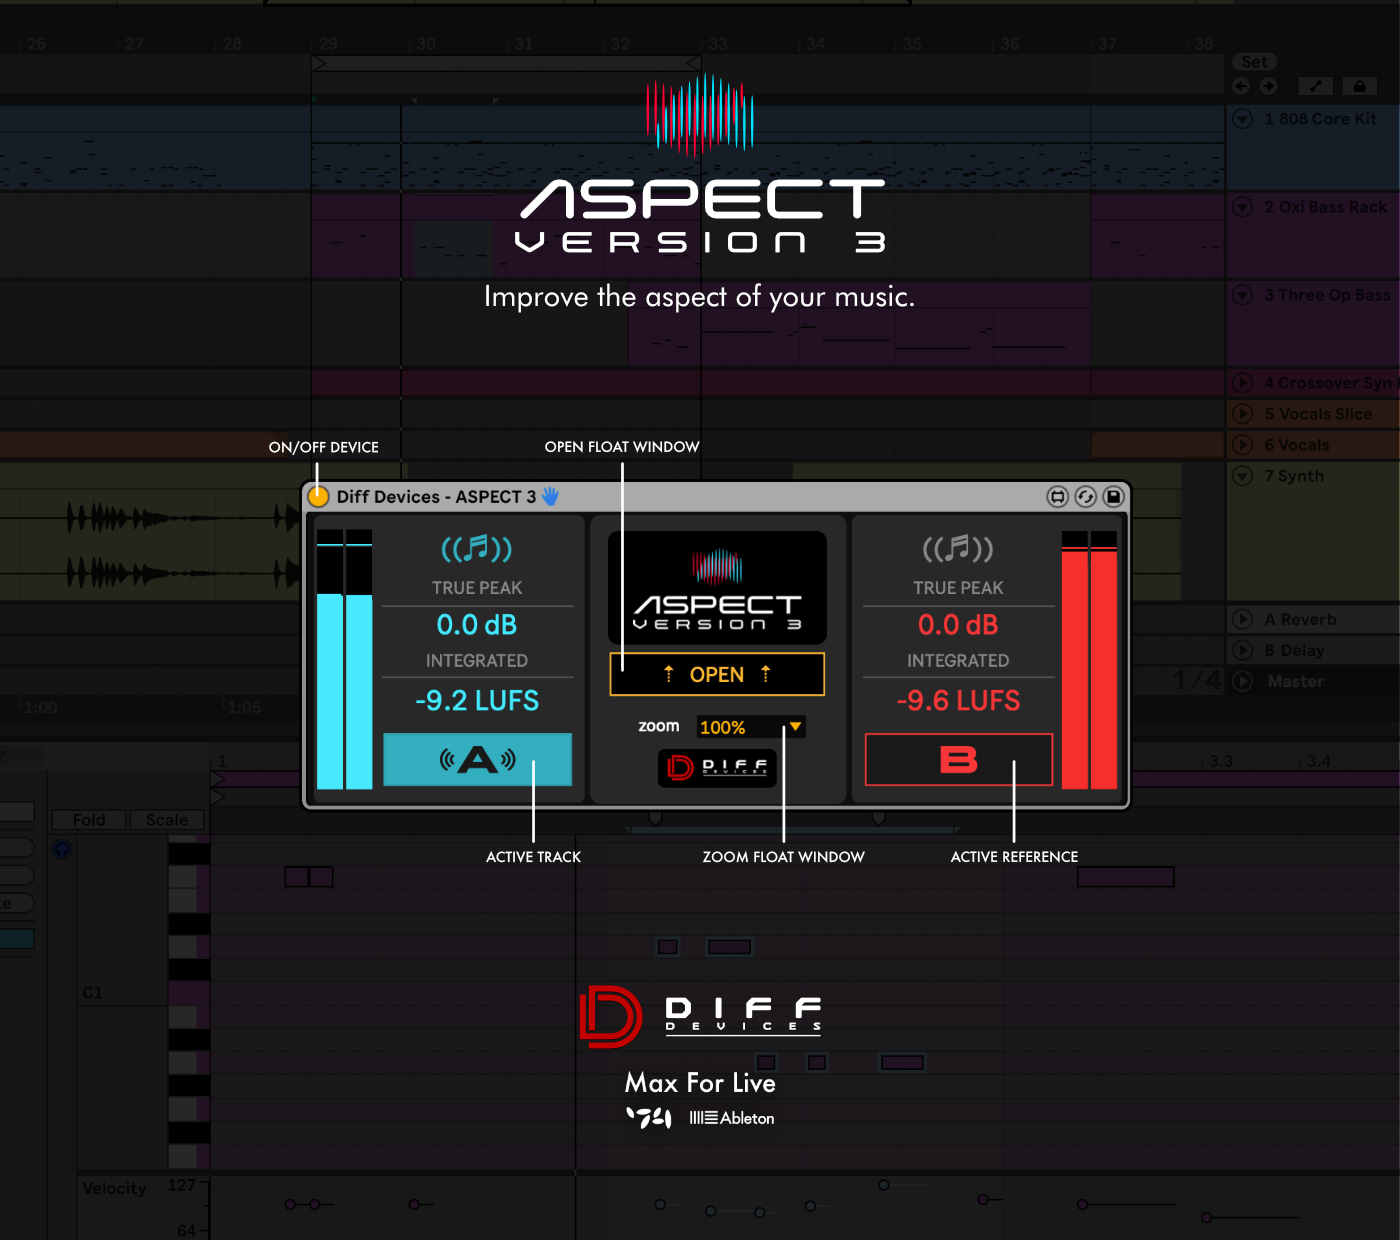Expand the 6 Vocals track
Screen dimensions: 1400x1240
click(x=1242, y=445)
